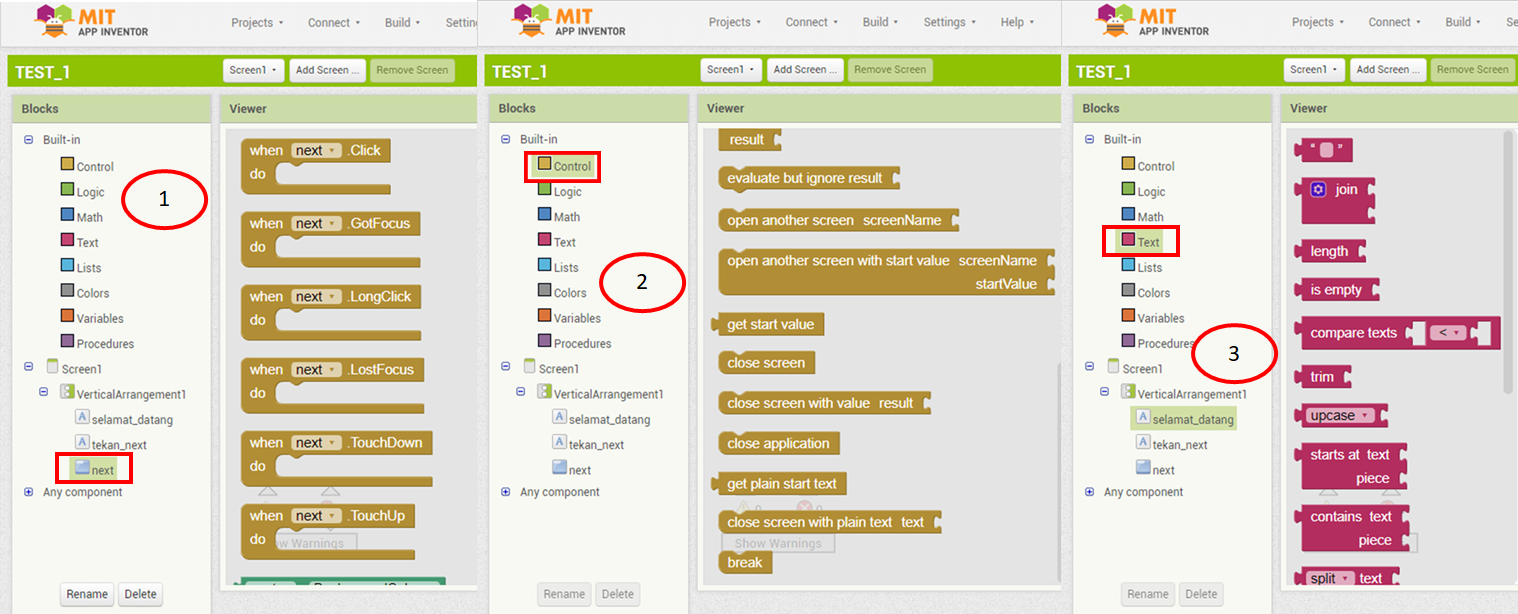The image size is (1518, 614).
Task: Open the Projects menu in panel 3
Action: click(1319, 22)
